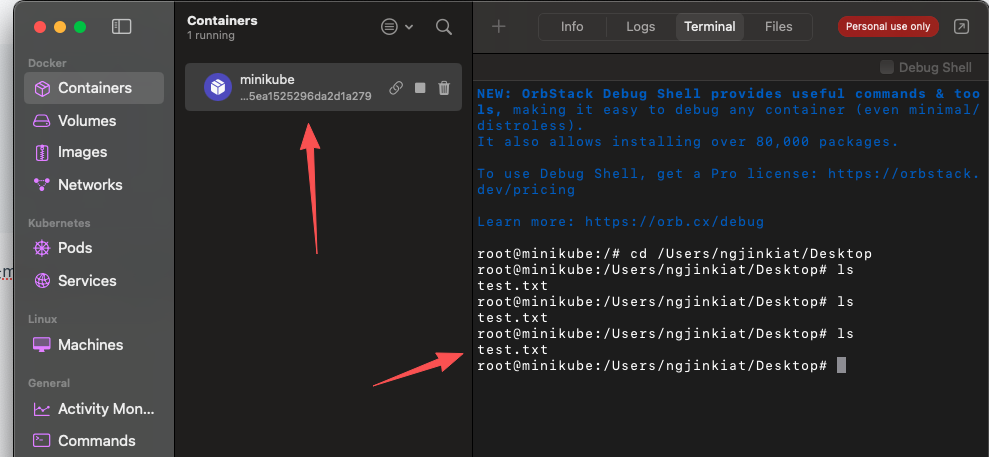Image resolution: width=989 pixels, height=457 pixels.
Task: Search the containers list
Action: [x=444, y=26]
